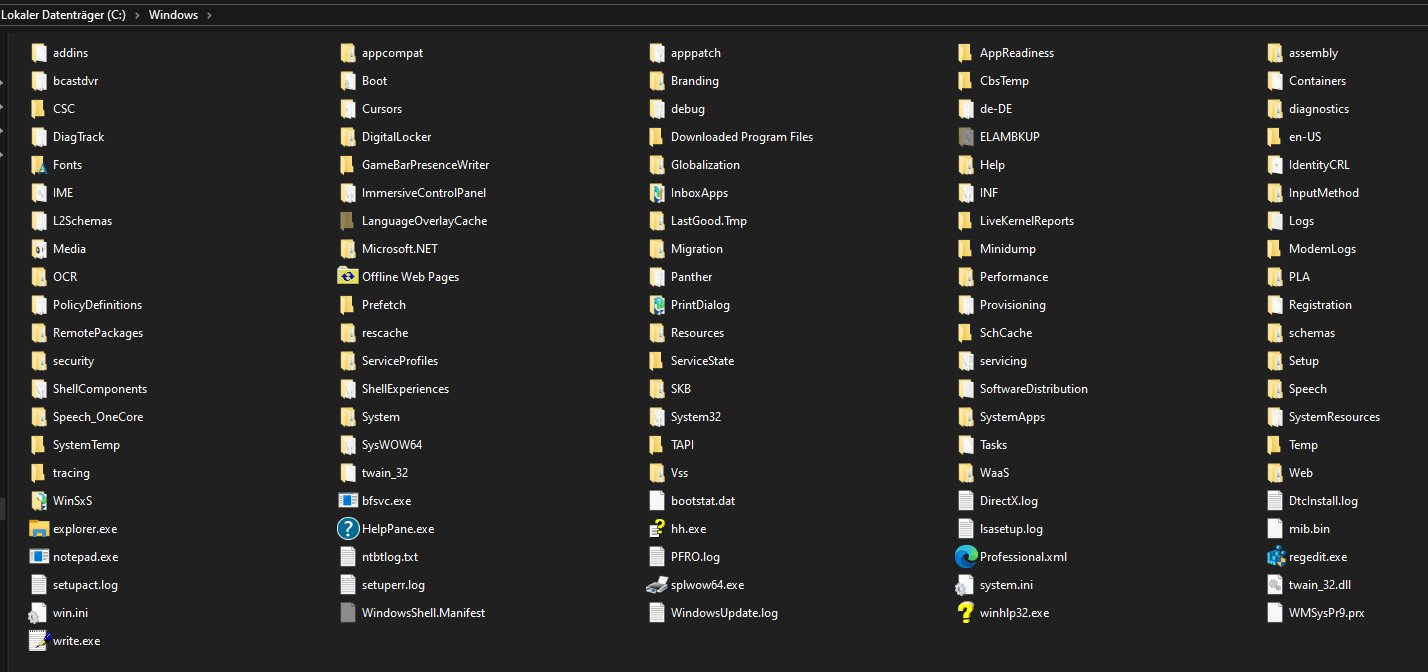
Task: Click the lsasetup.log file name
Action: [1011, 529]
